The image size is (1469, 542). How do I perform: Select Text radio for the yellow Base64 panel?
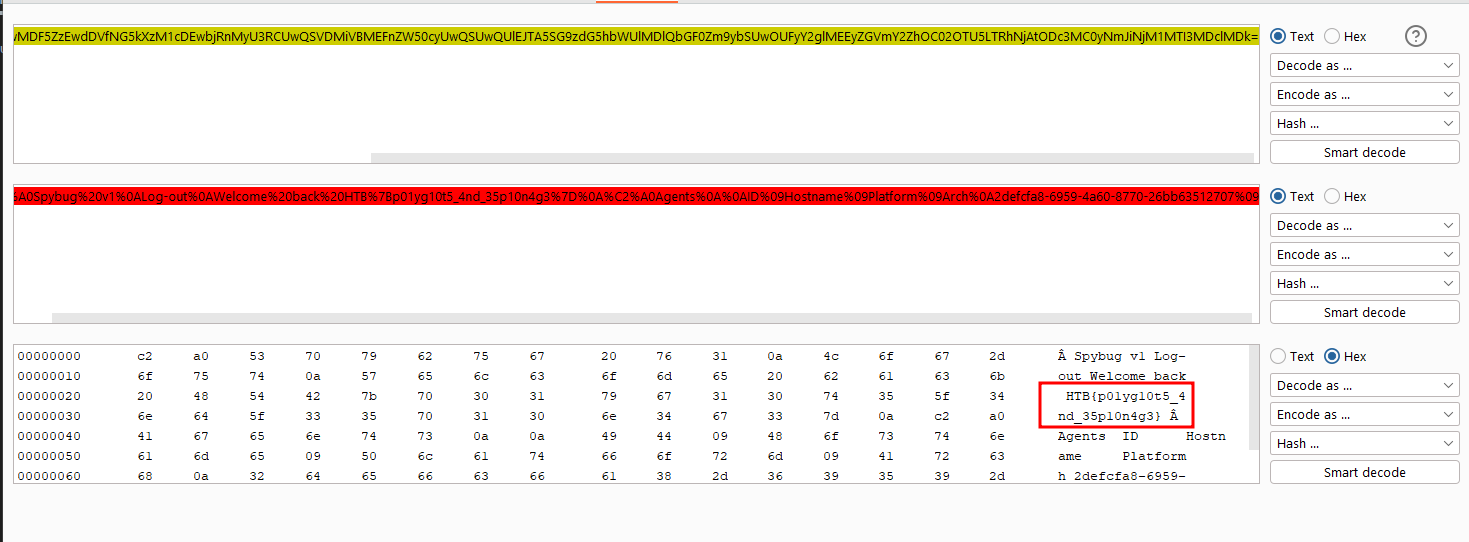(x=1278, y=36)
